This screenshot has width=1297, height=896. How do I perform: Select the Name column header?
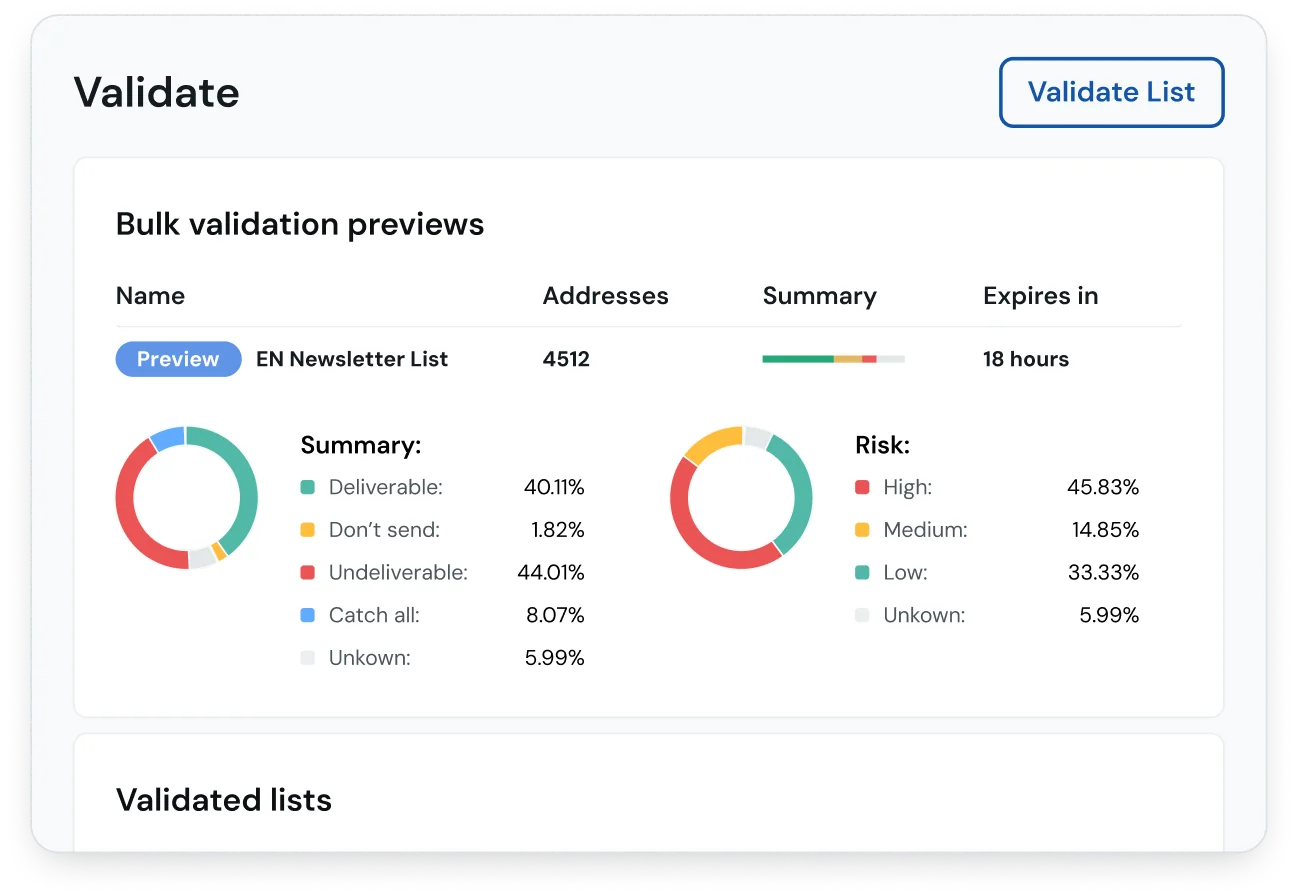(150, 296)
